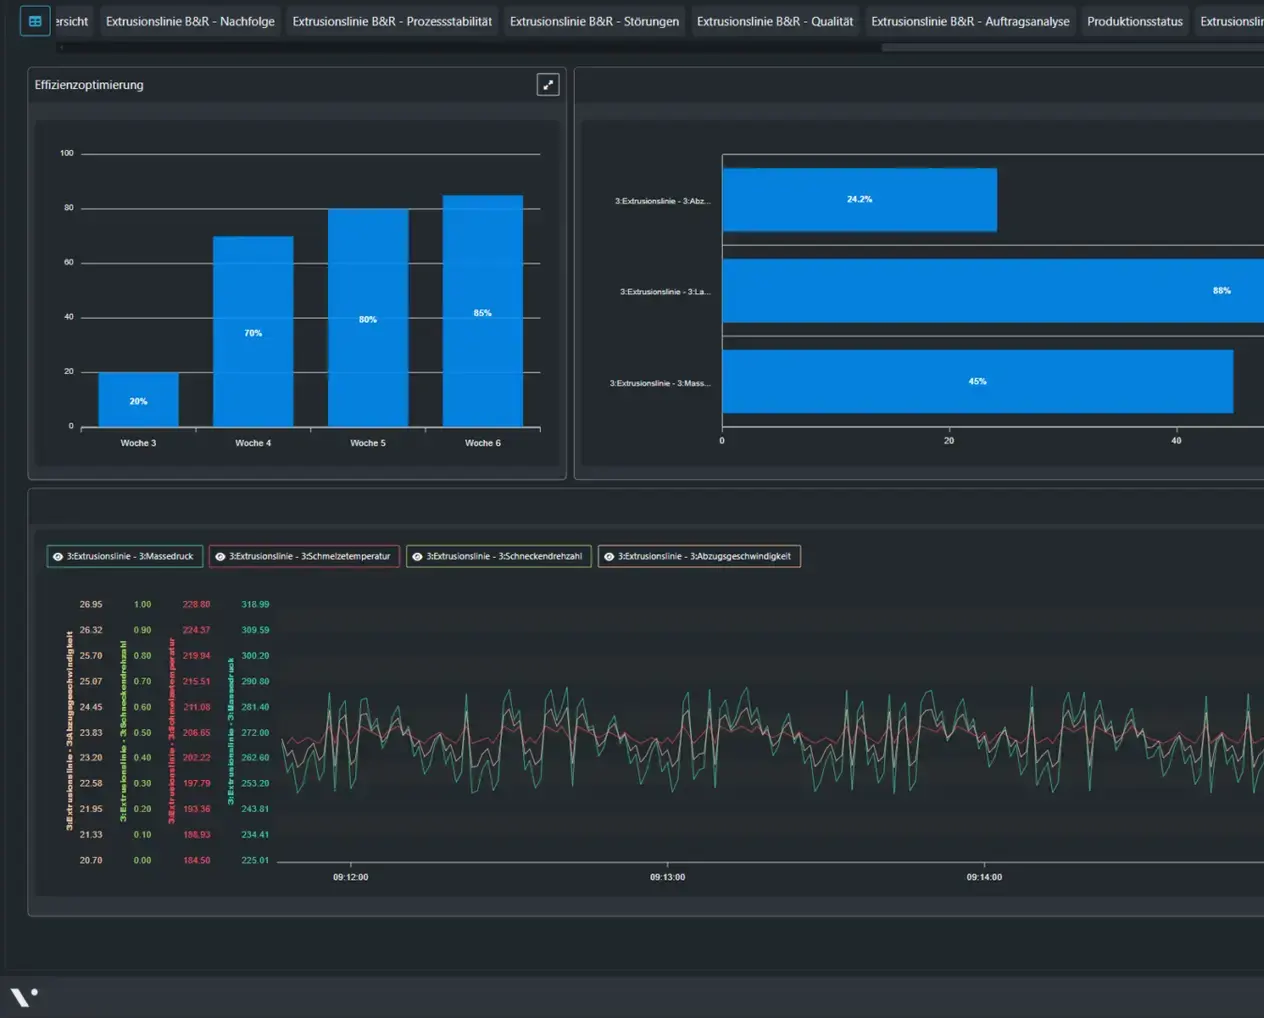Select the horizontal bar labeled 45%
Image resolution: width=1264 pixels, height=1018 pixels.
pyautogui.click(x=977, y=381)
